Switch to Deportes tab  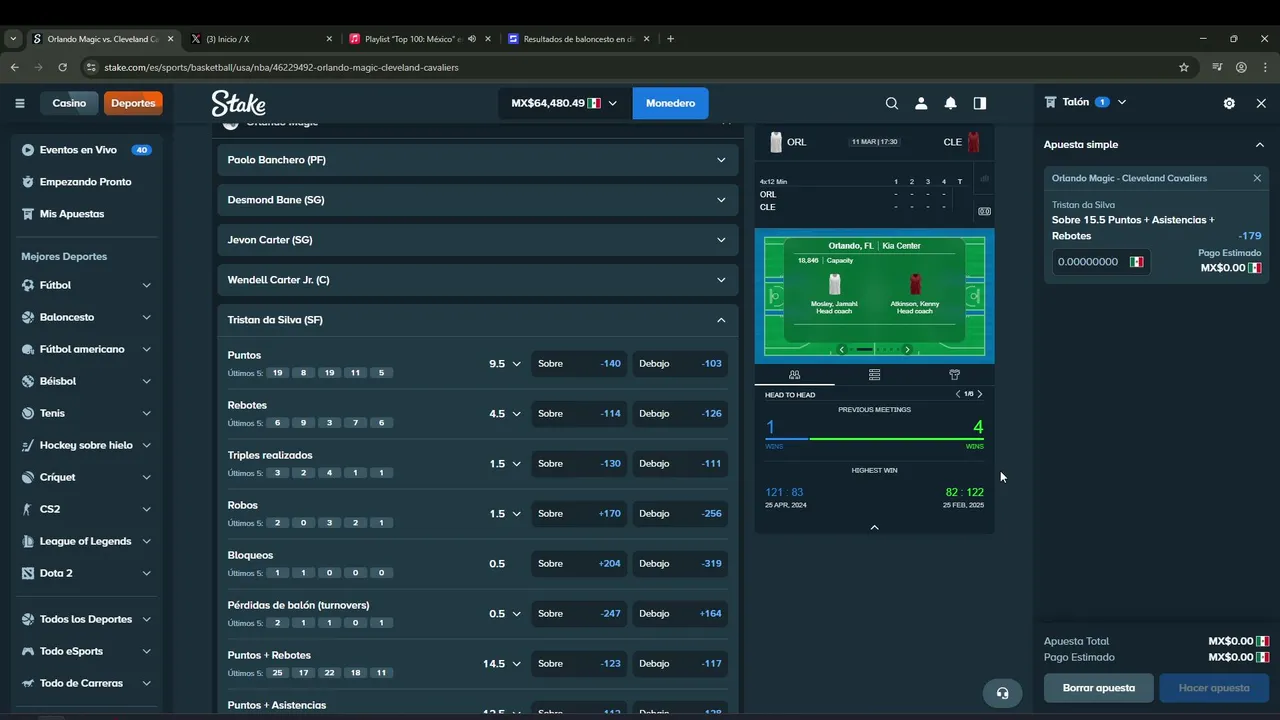point(133,103)
